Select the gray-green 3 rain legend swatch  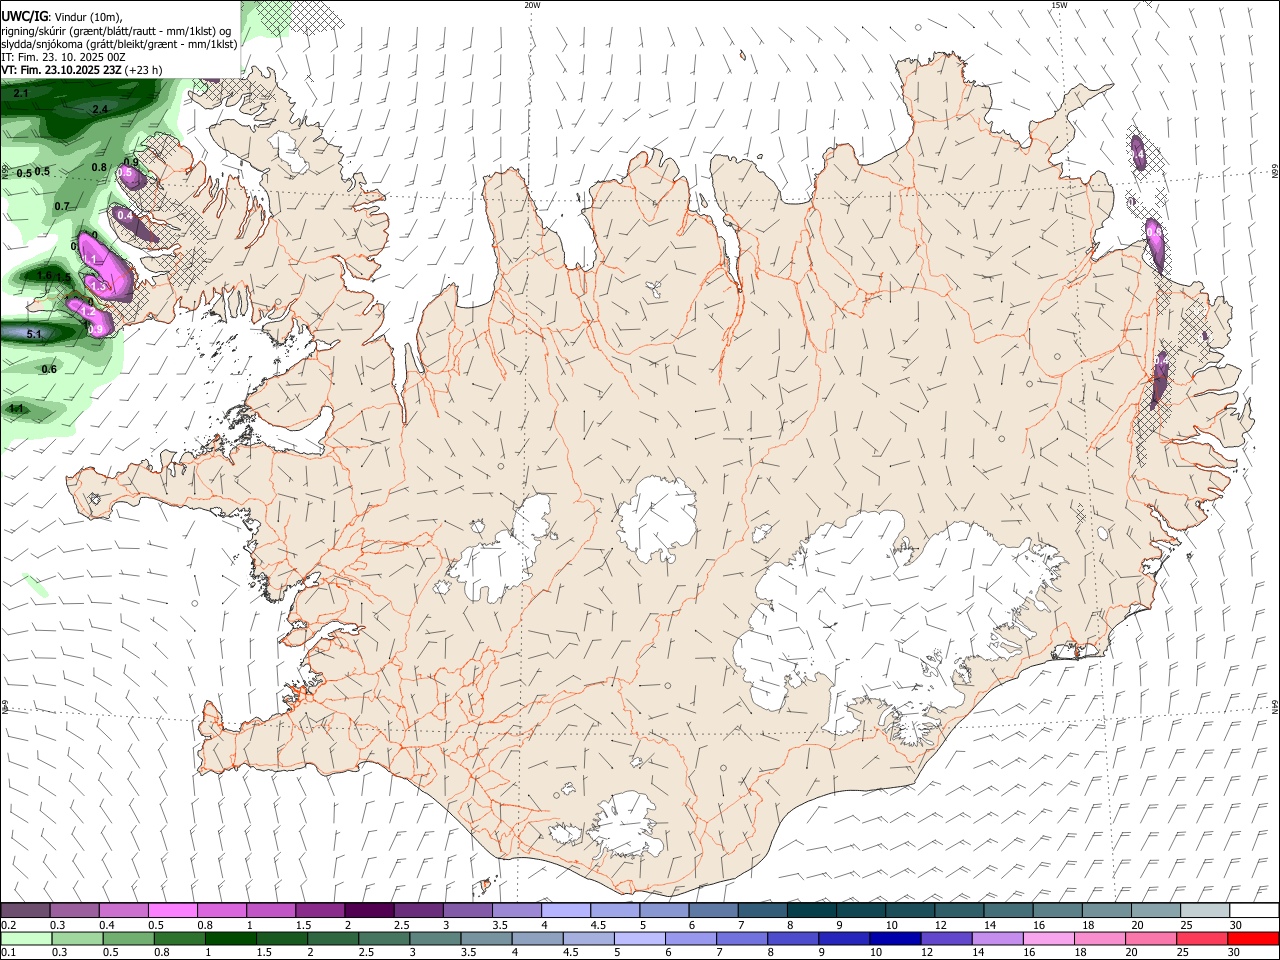pyautogui.click(x=435, y=939)
